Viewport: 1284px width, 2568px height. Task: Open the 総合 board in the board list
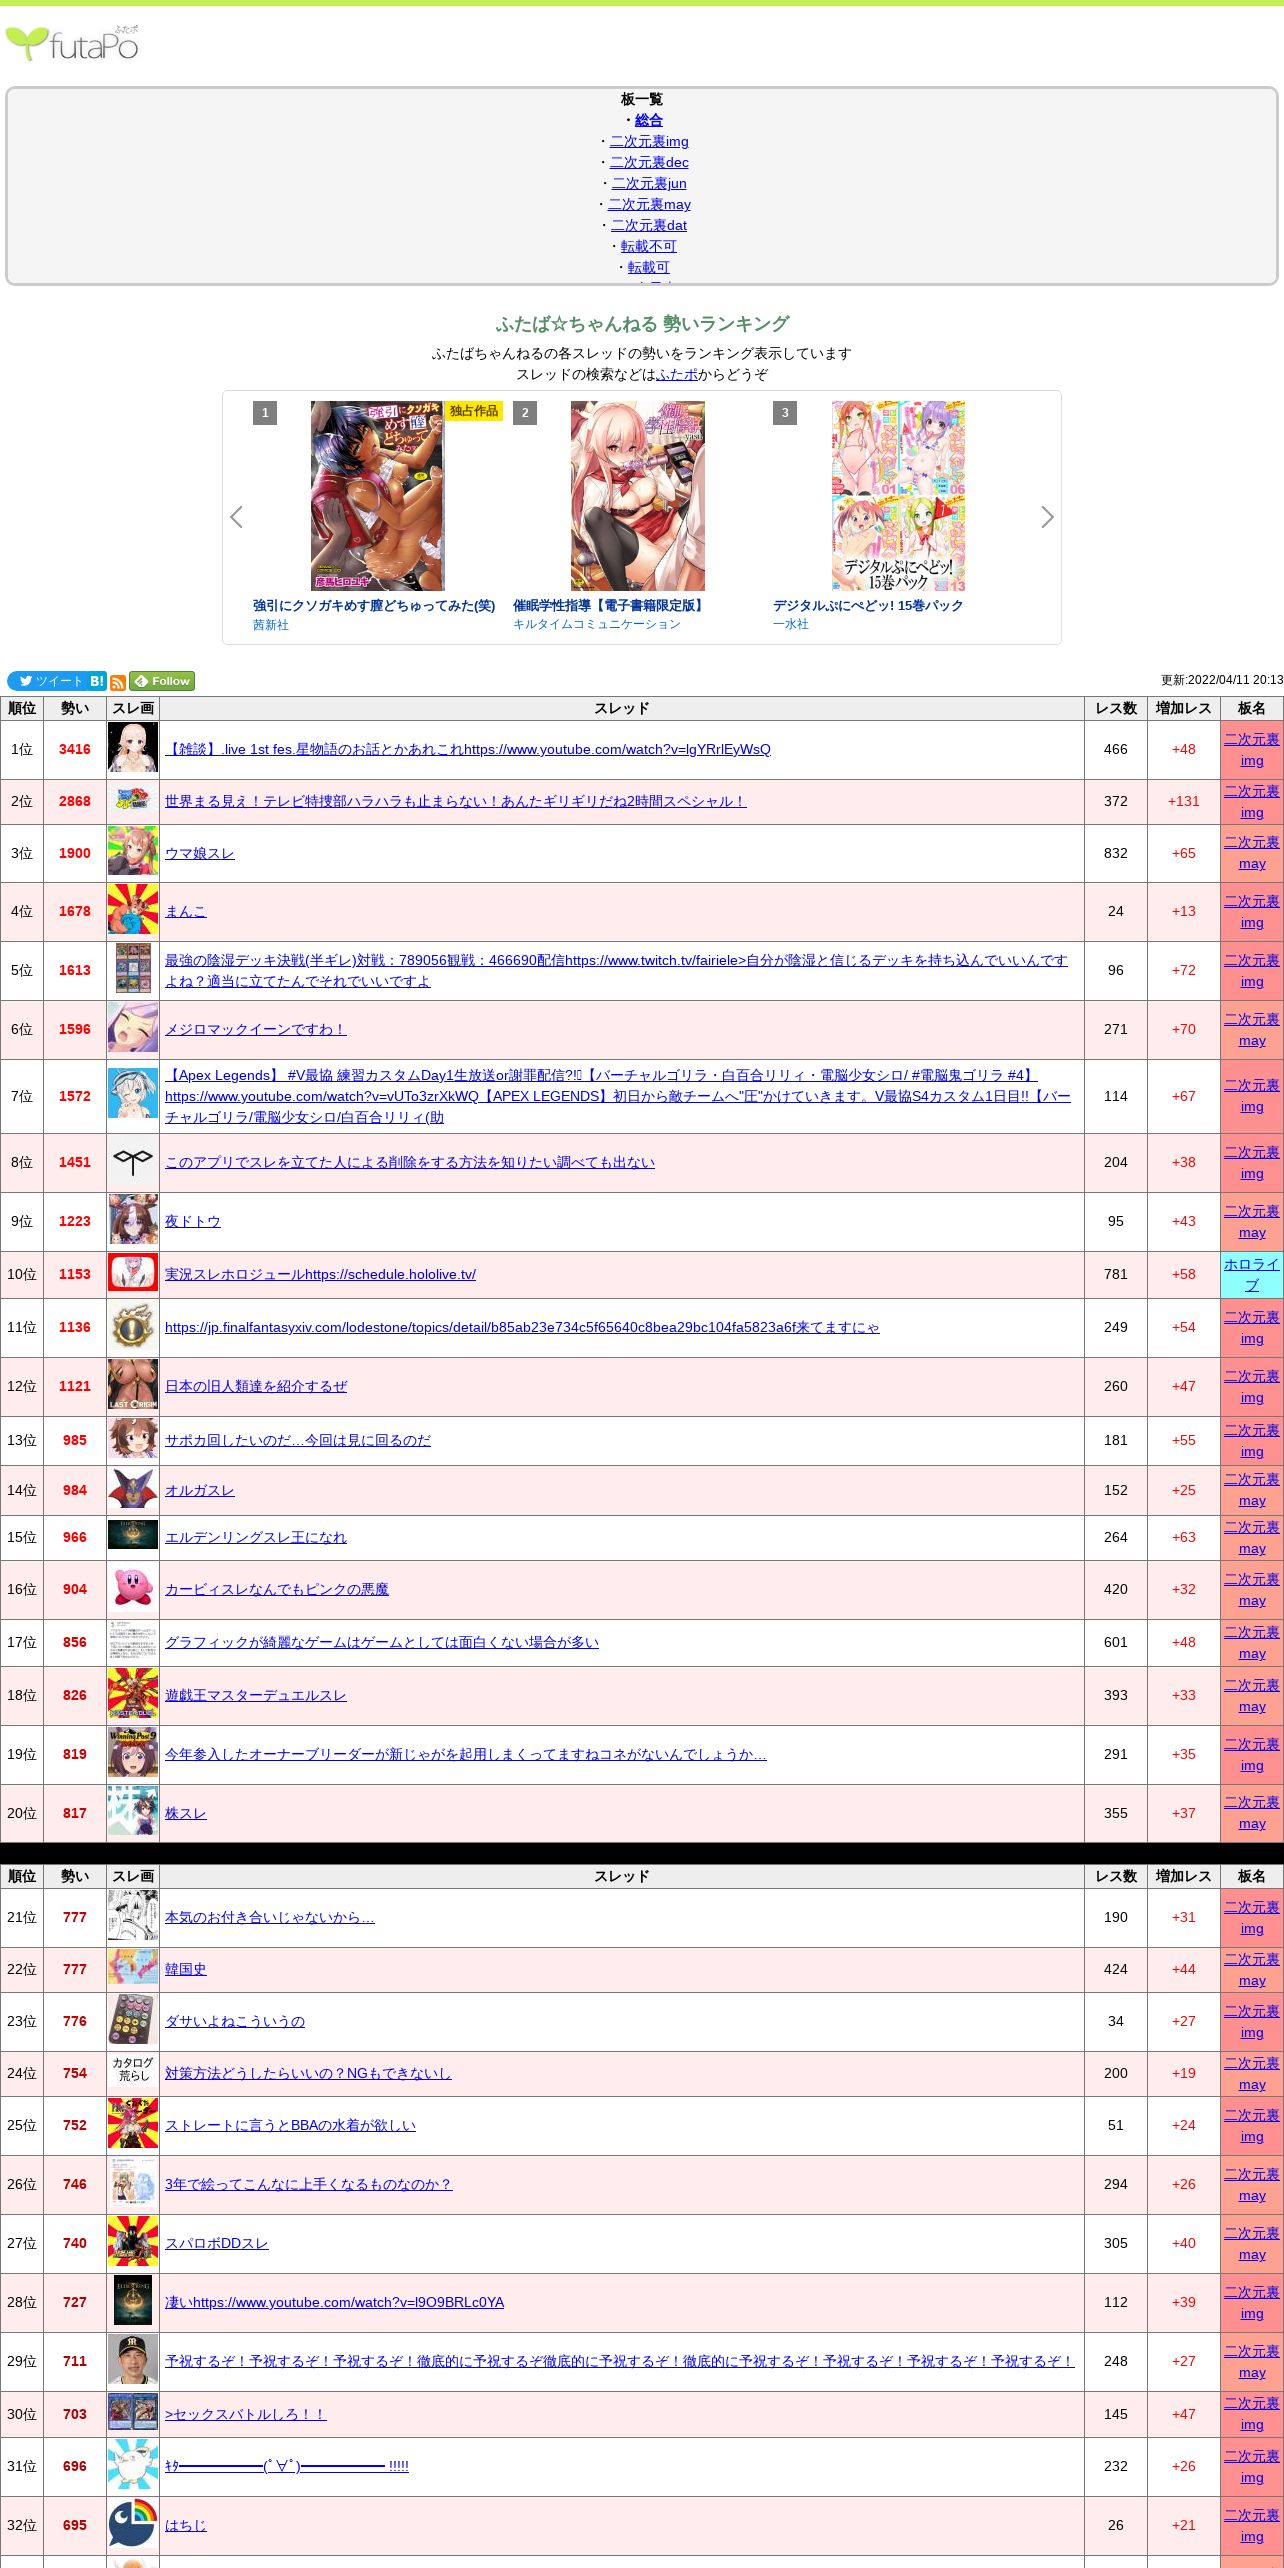(x=649, y=120)
